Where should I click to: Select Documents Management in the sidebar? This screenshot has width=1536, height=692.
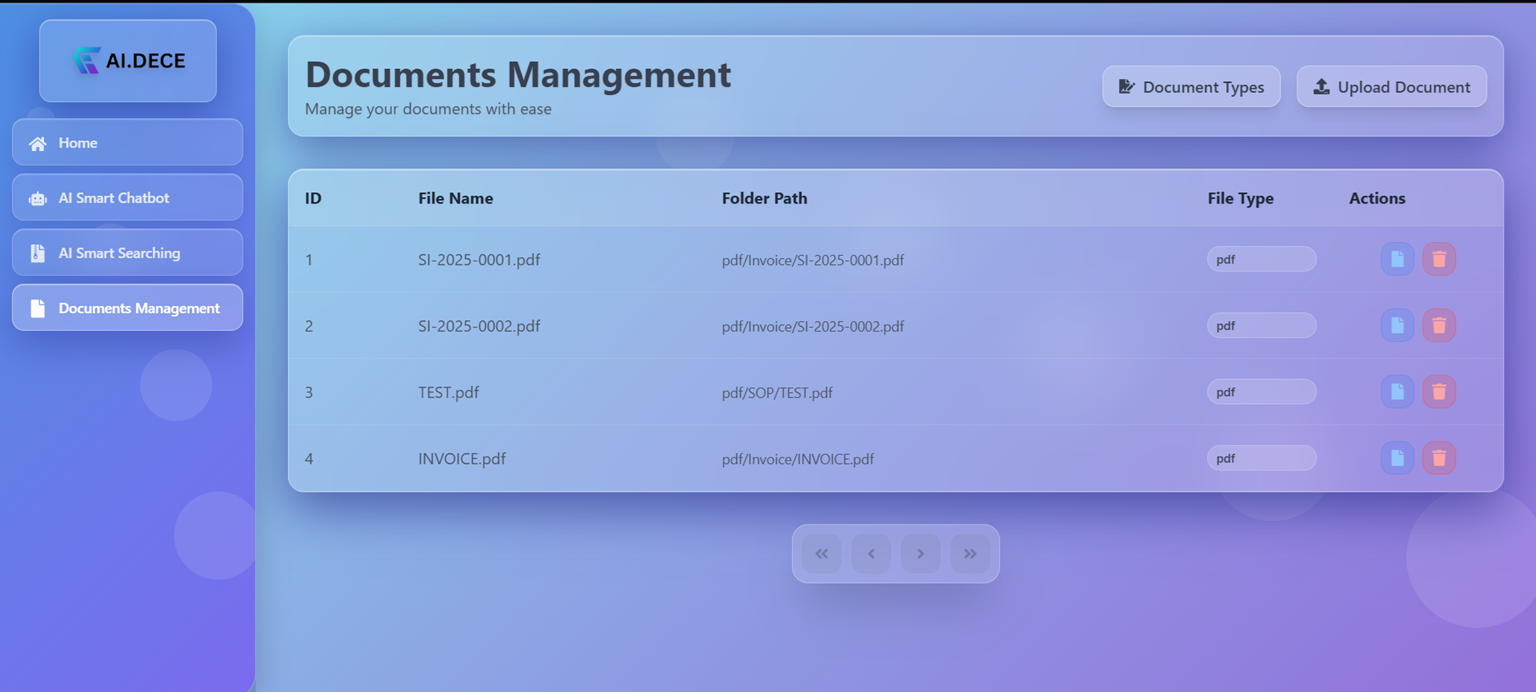(127, 308)
